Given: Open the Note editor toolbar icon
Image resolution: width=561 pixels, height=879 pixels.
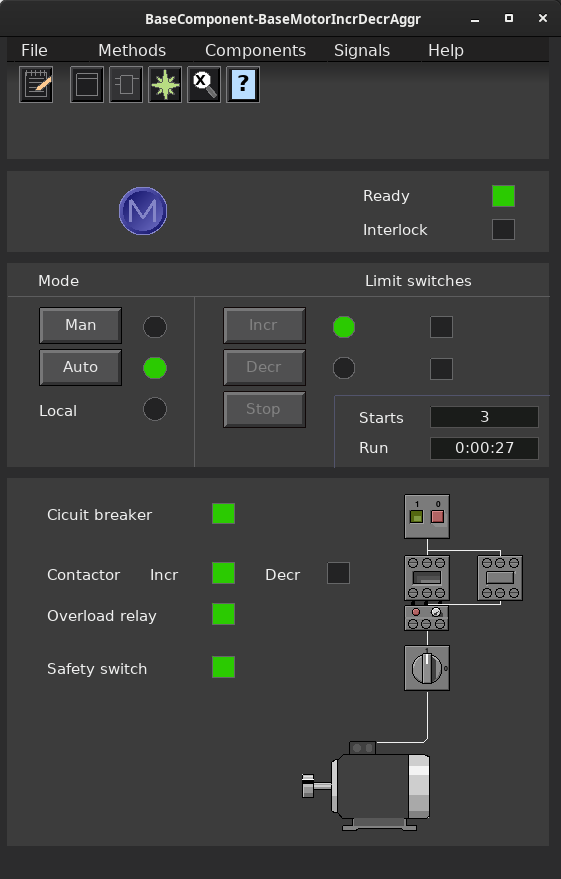Looking at the screenshot, I should point(36,85).
